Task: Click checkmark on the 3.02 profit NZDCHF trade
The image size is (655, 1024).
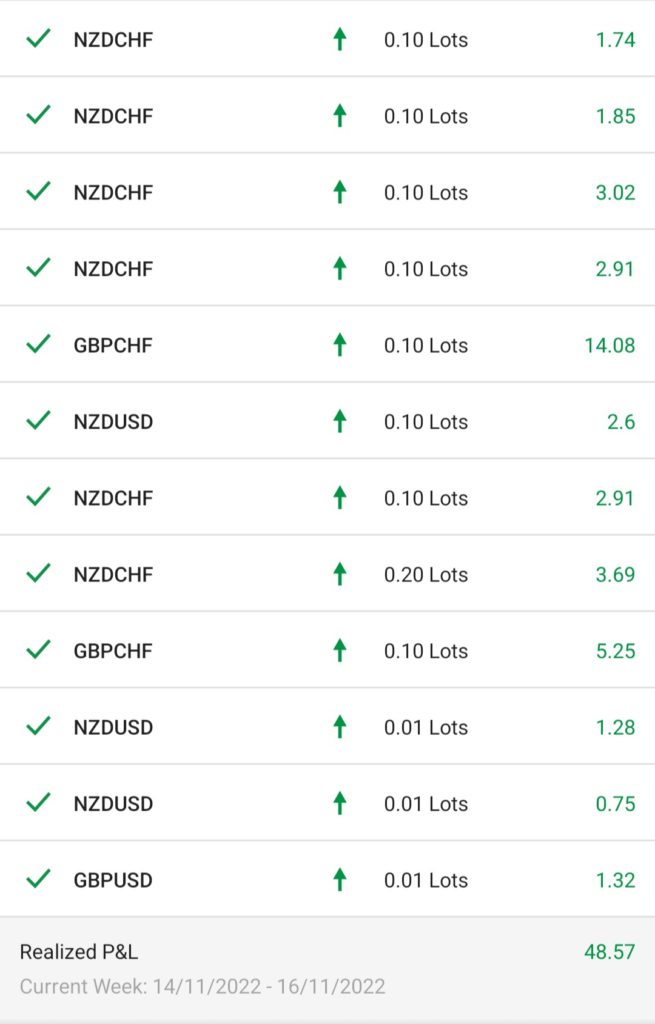Action: coord(39,191)
